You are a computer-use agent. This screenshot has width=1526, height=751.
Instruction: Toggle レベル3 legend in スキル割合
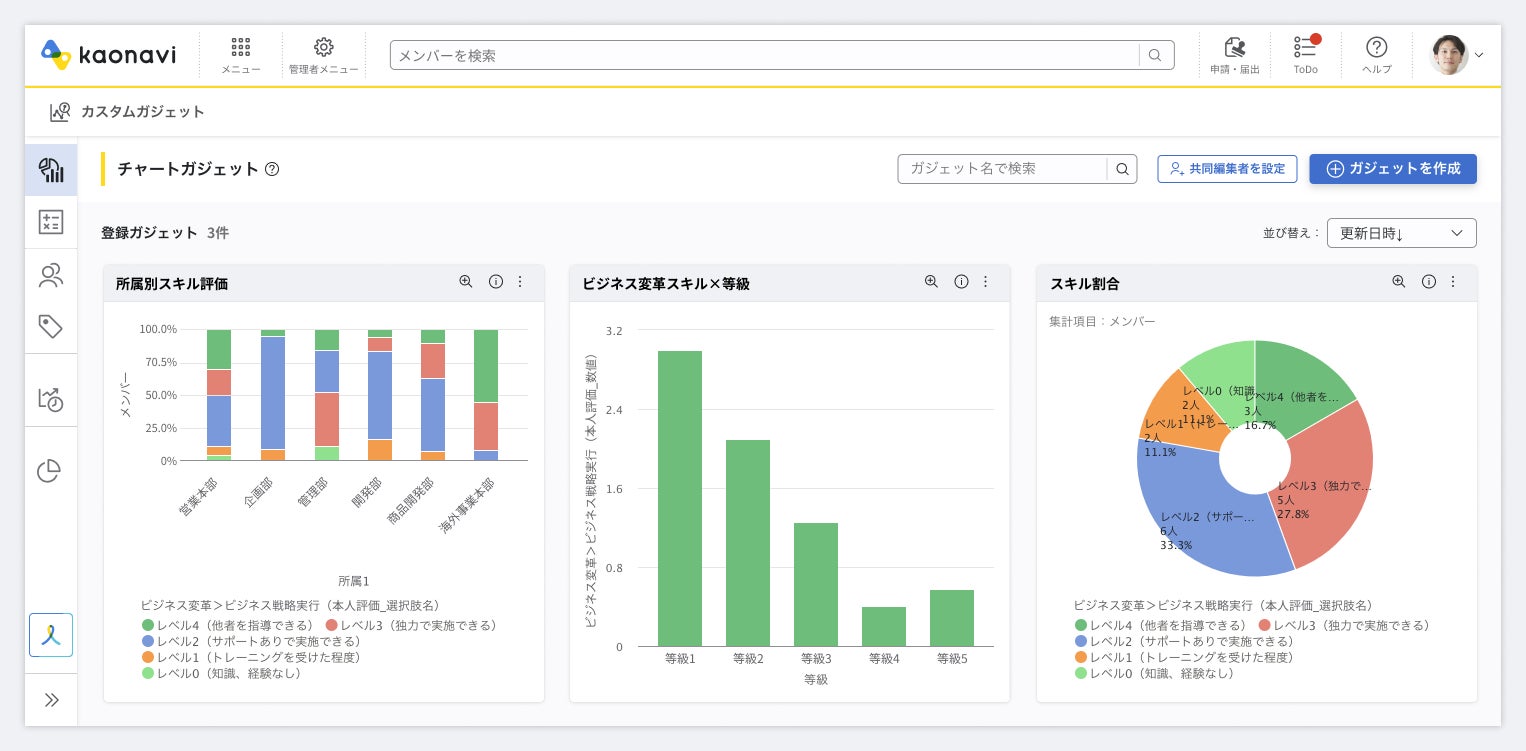[x=1344, y=625]
